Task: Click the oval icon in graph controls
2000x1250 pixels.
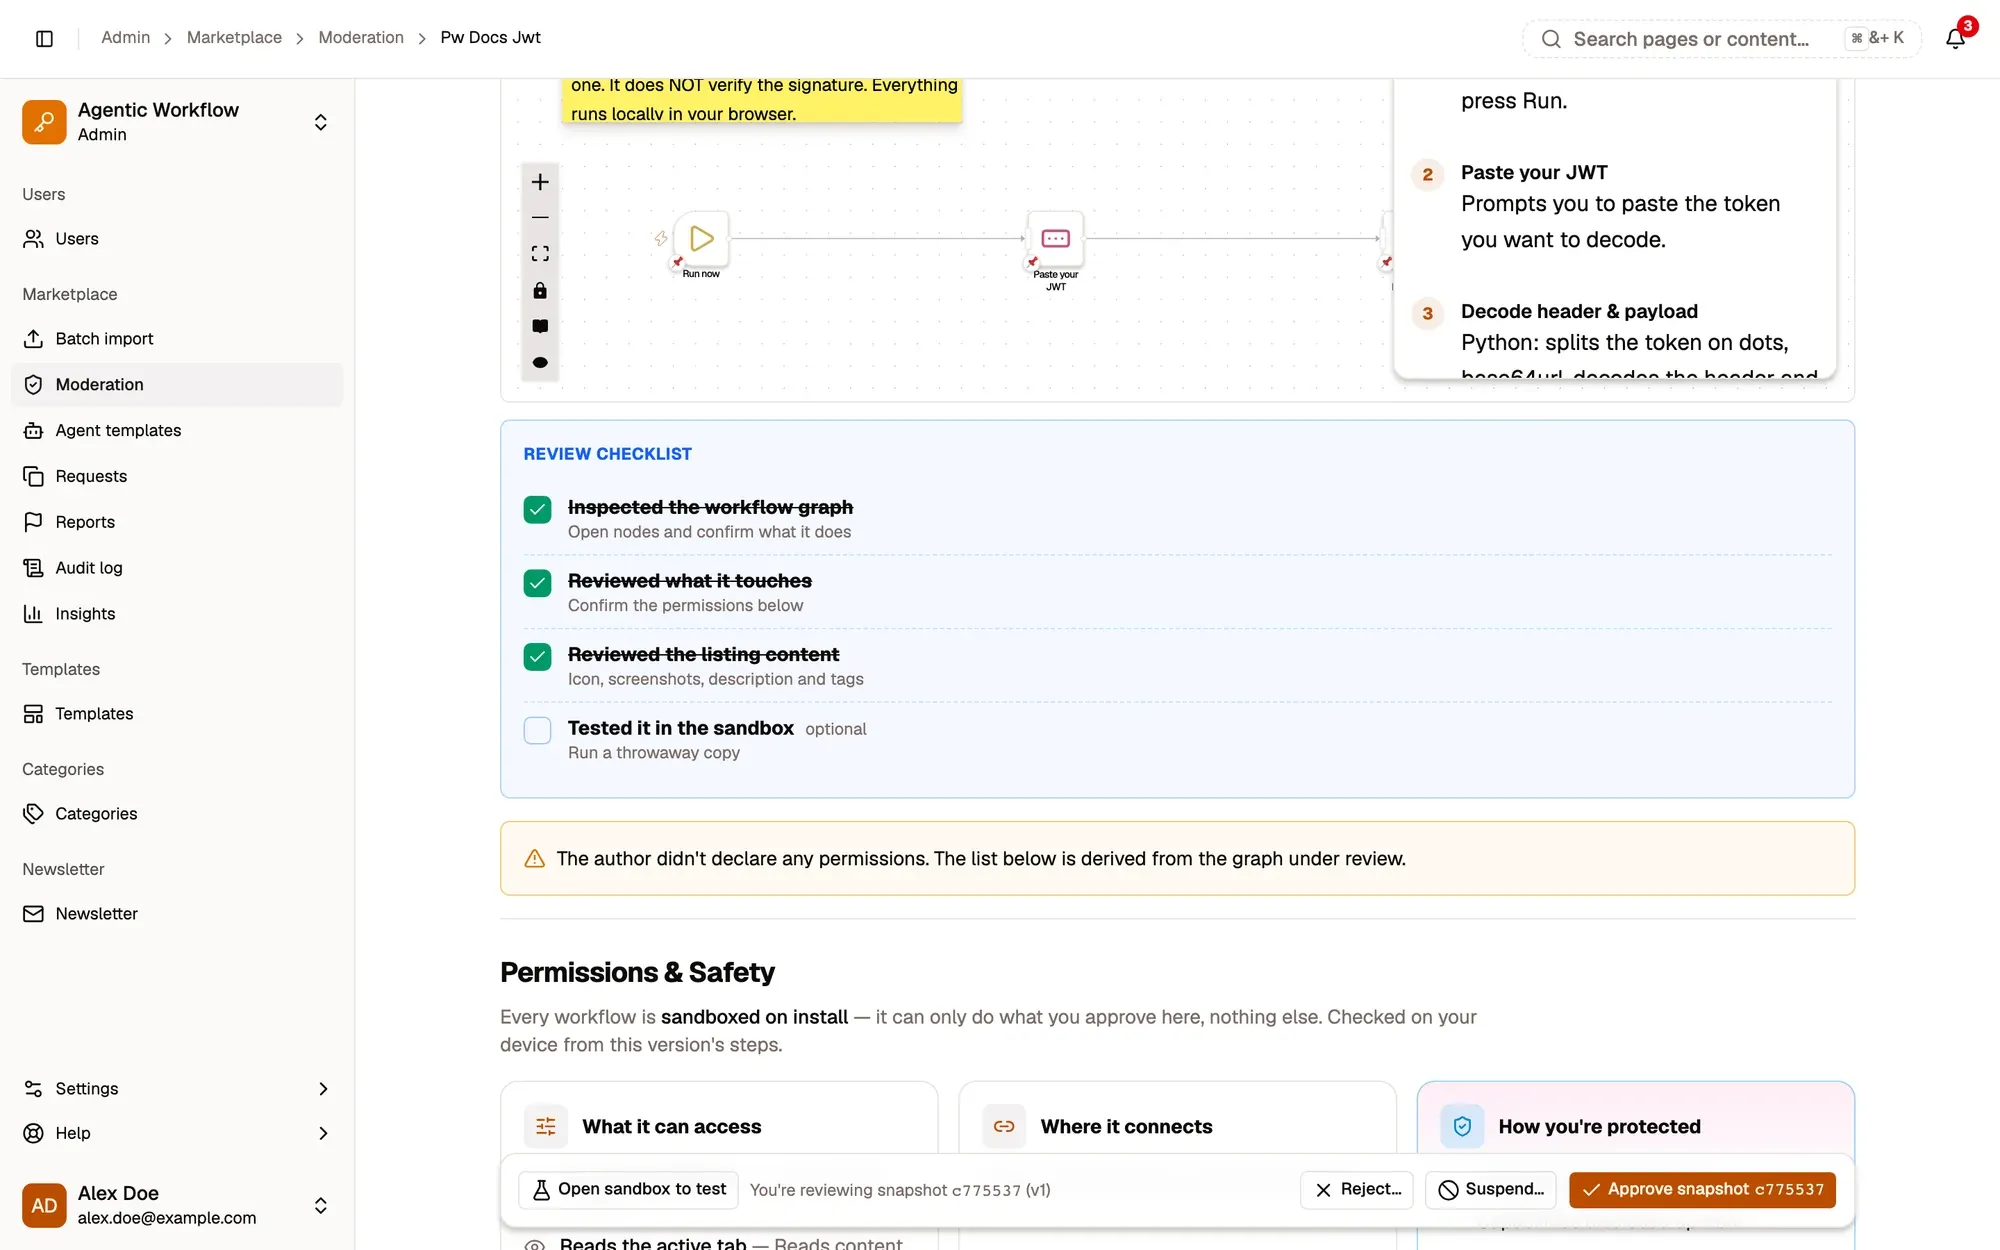Action: (540, 362)
